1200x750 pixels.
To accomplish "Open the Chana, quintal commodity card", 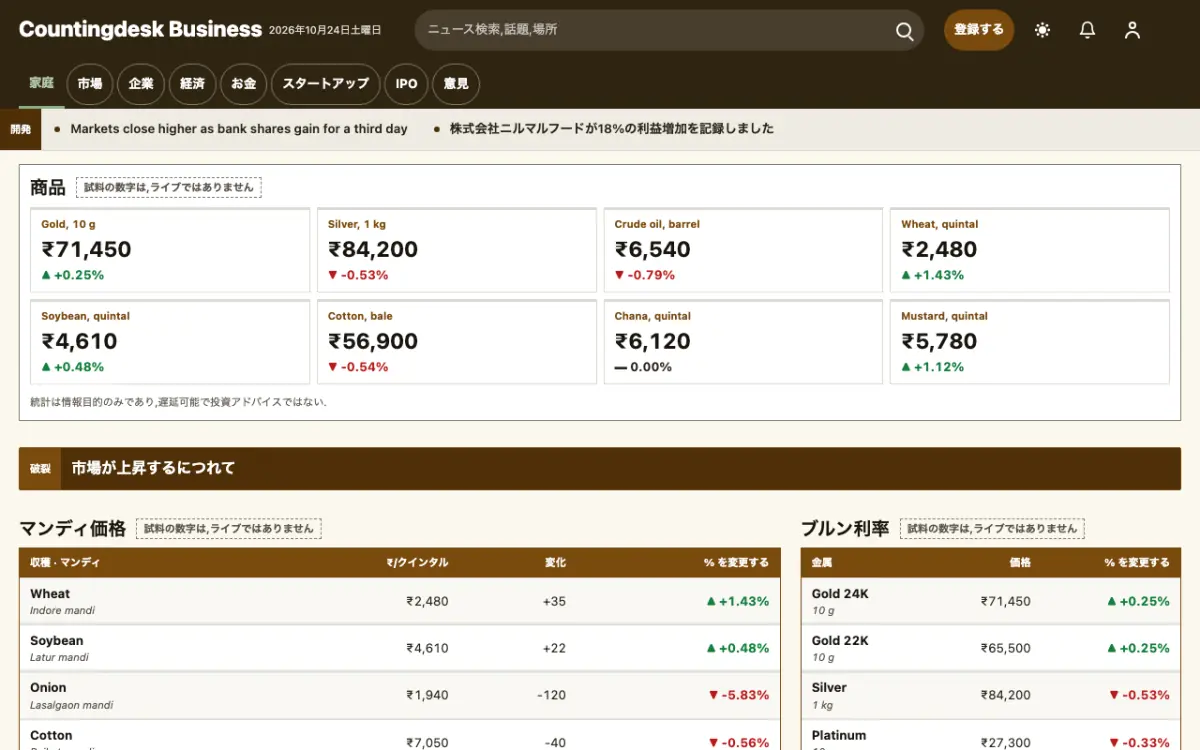I will click(743, 342).
